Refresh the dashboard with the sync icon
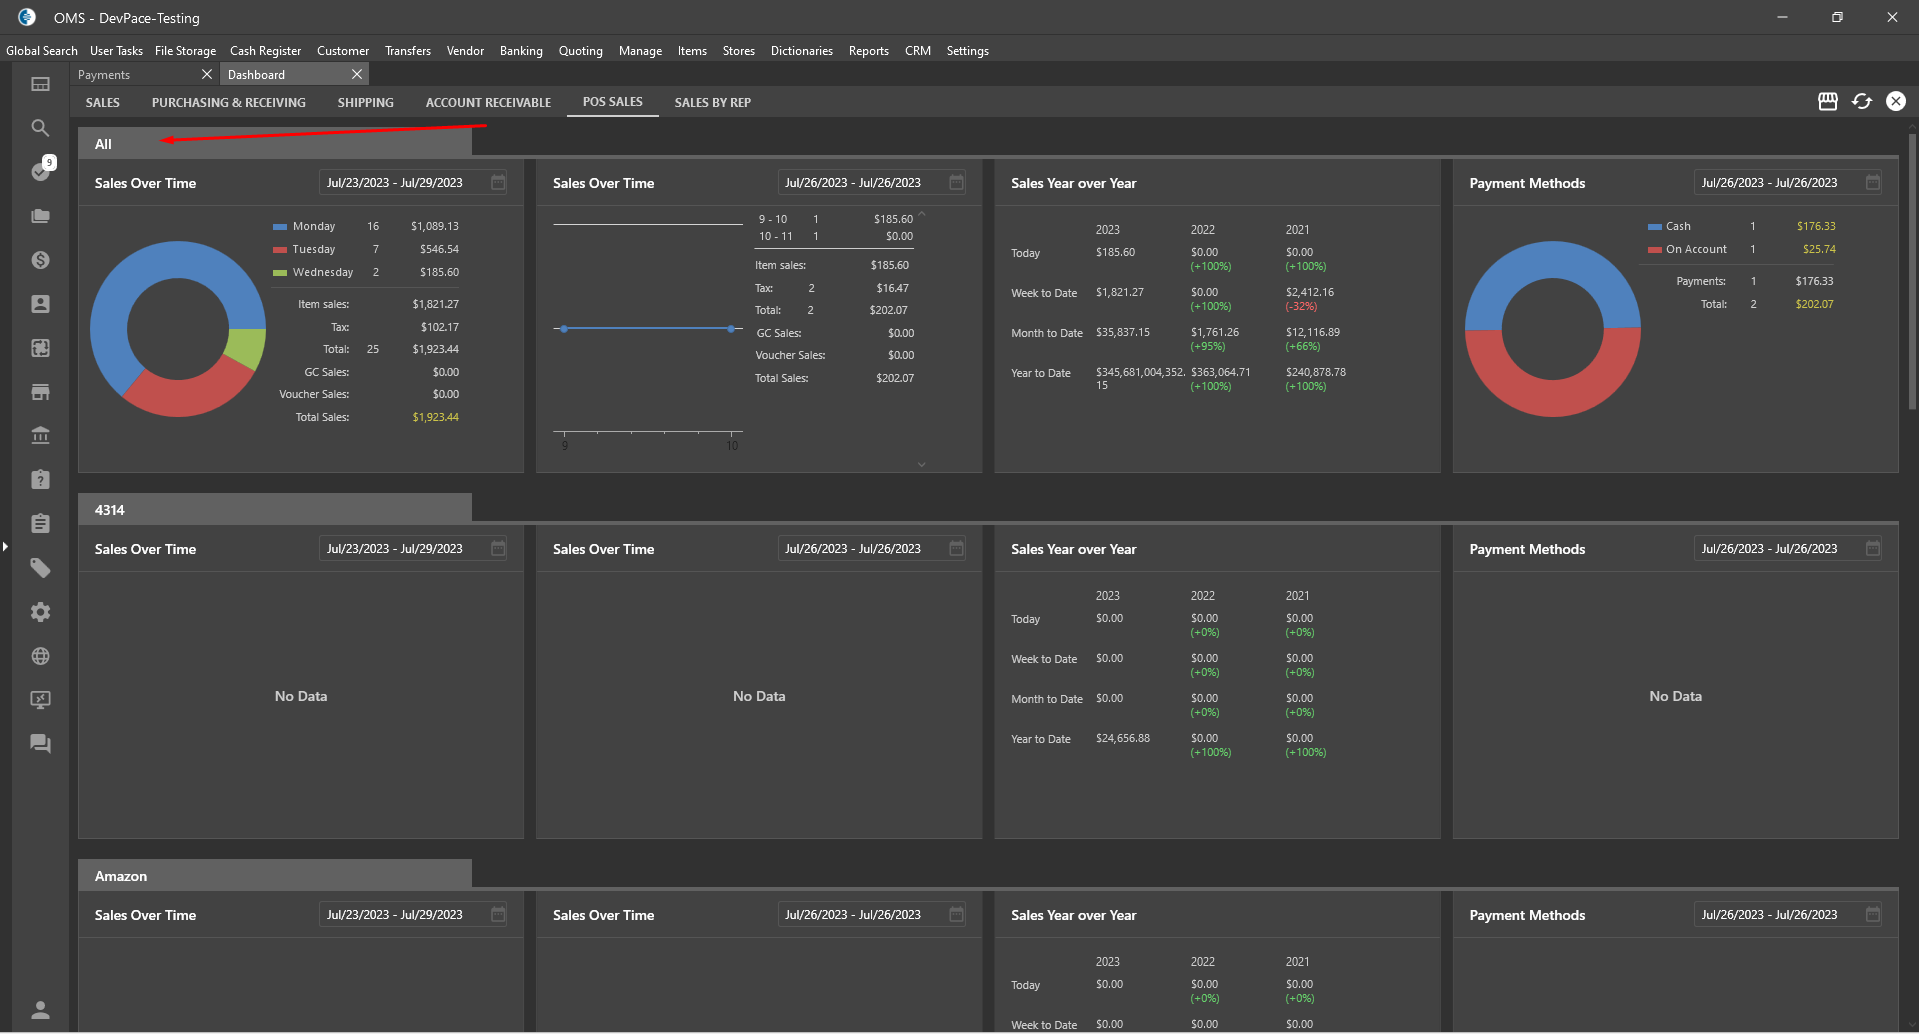Viewport: 1919px width, 1034px height. coord(1861,101)
